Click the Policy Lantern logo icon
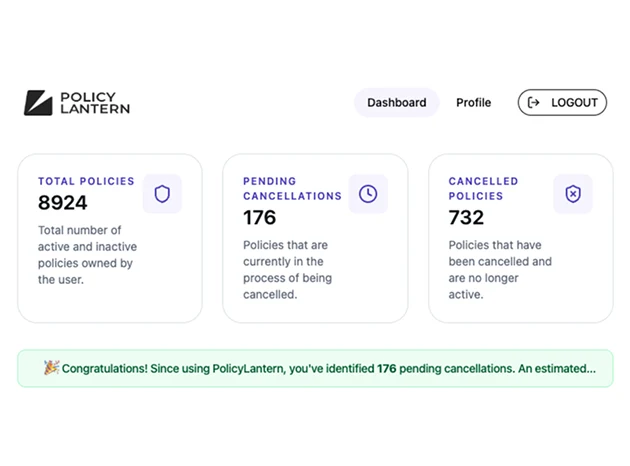 coord(38,103)
